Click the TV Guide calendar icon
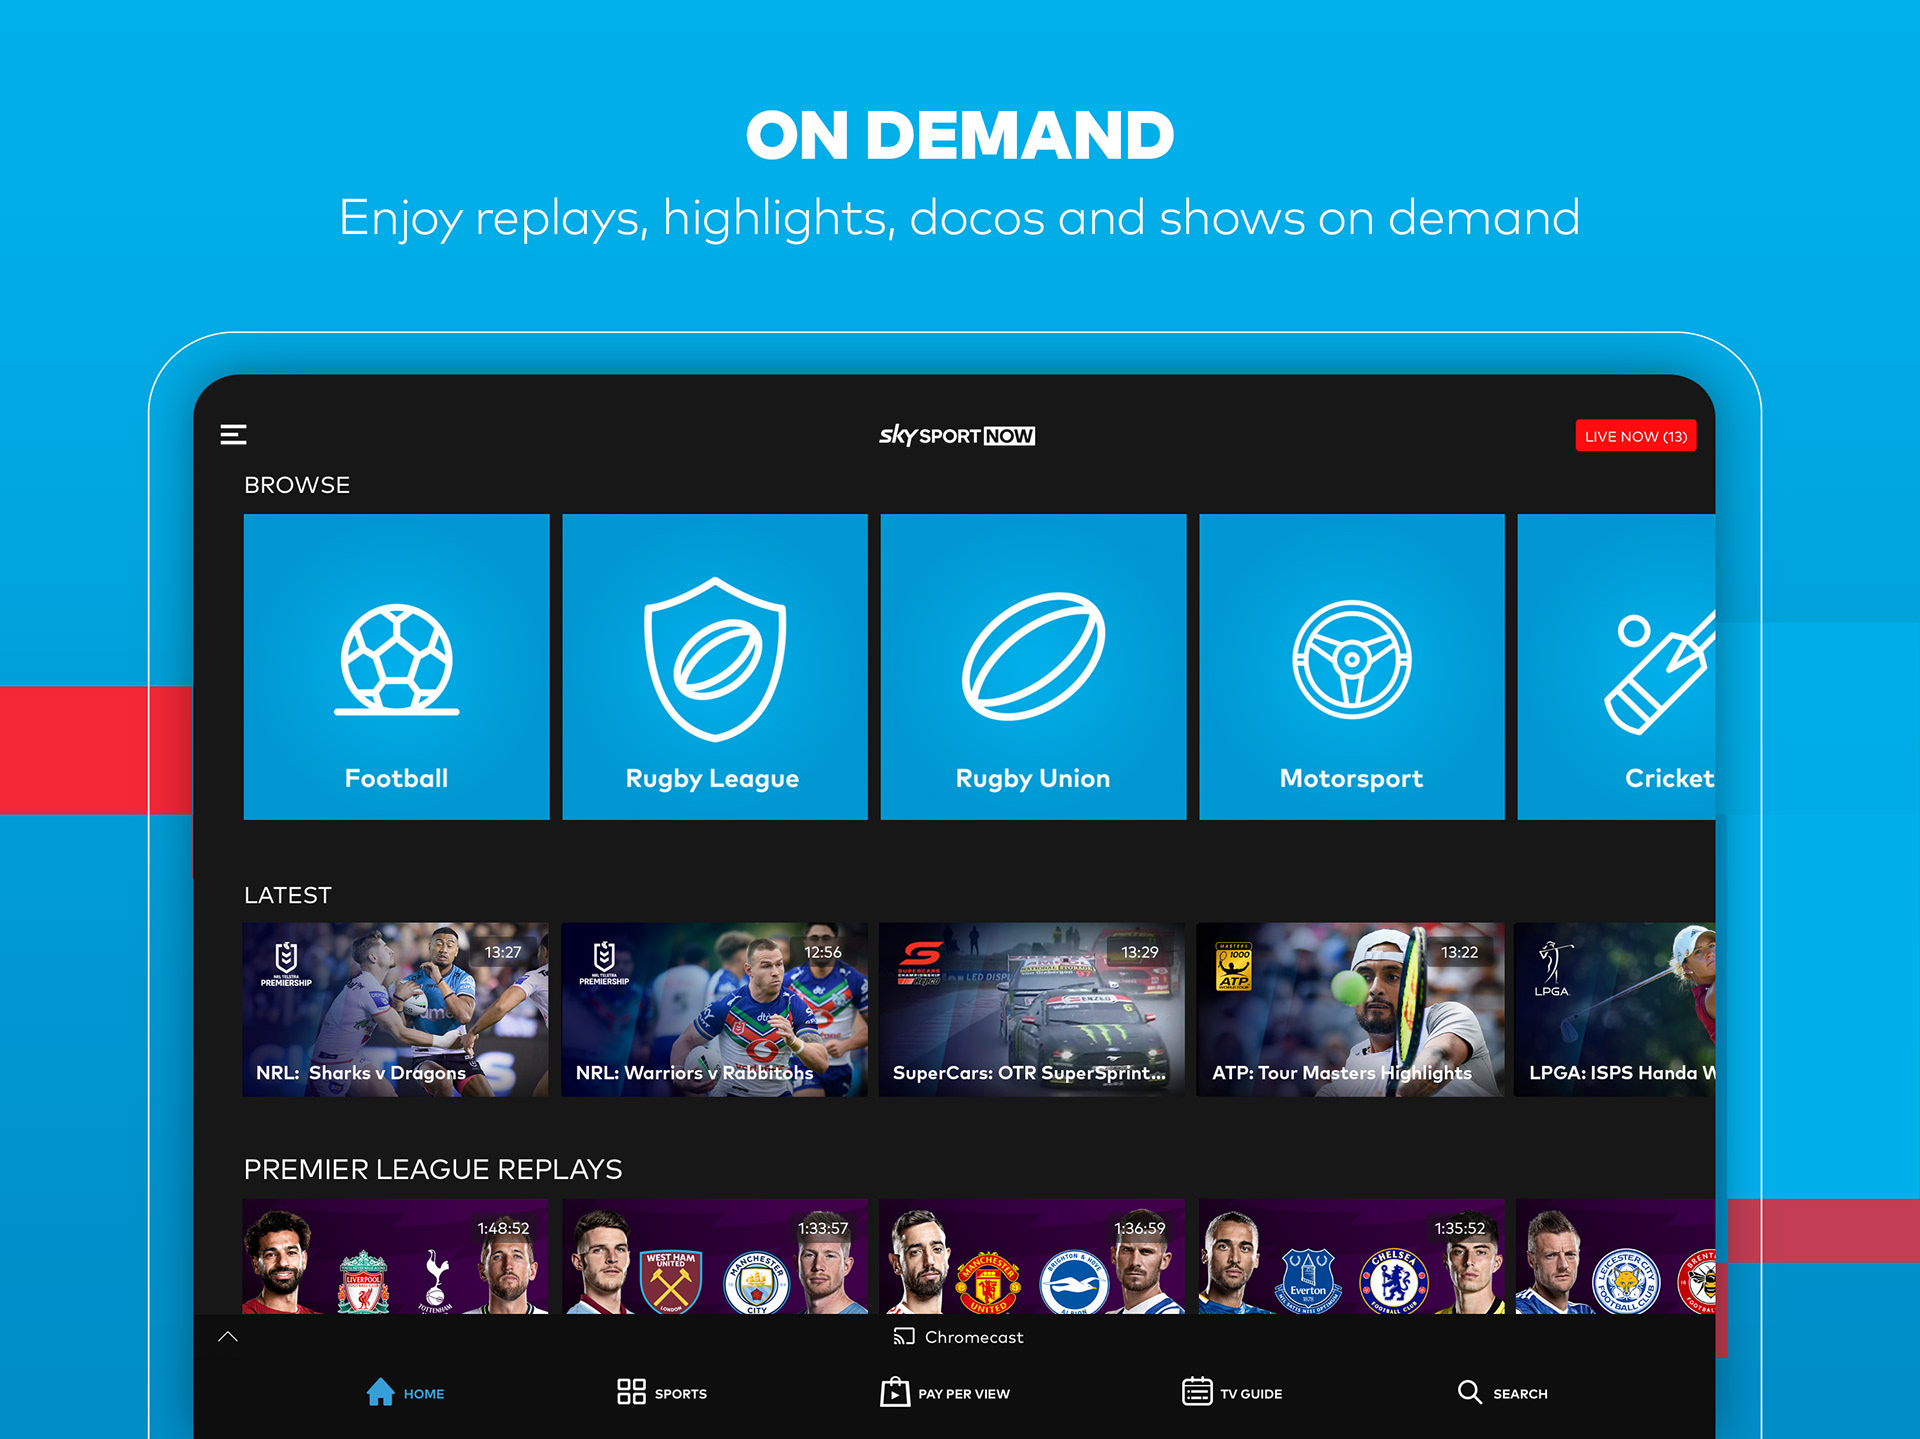 1197,1391
